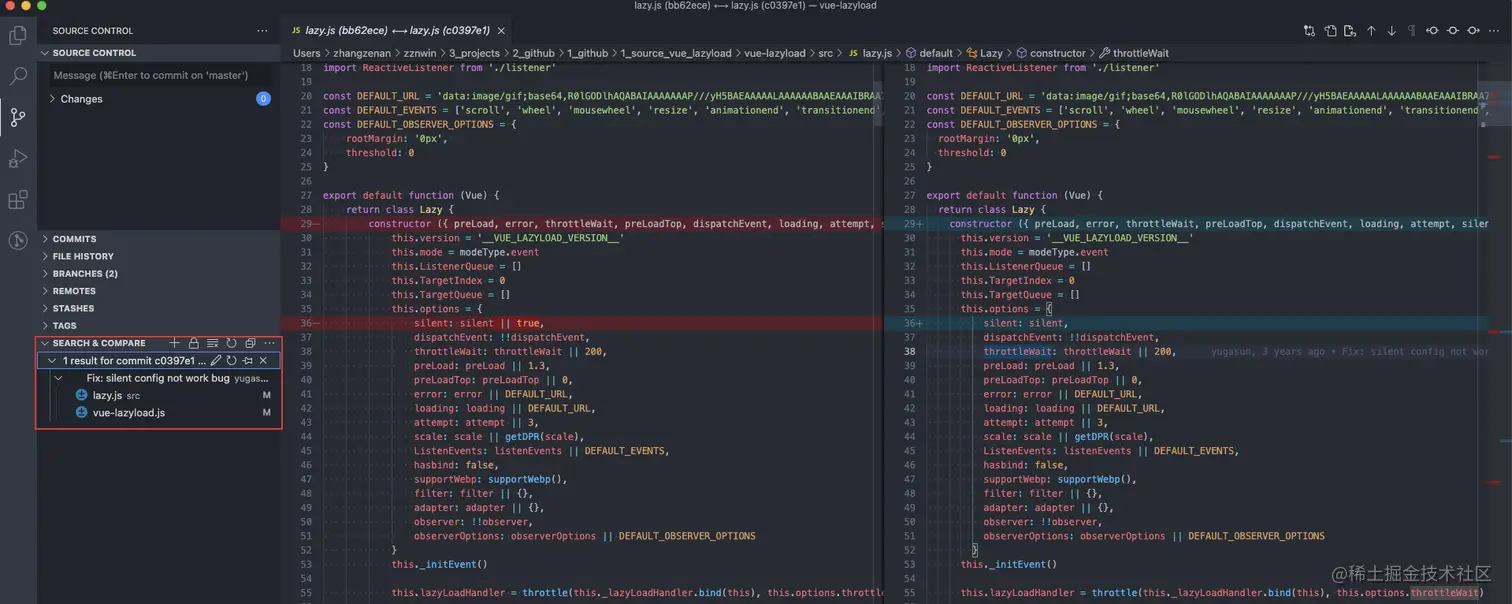Click plus icon in Search & Compare header
The height and width of the screenshot is (604, 1512).
[x=175, y=343]
